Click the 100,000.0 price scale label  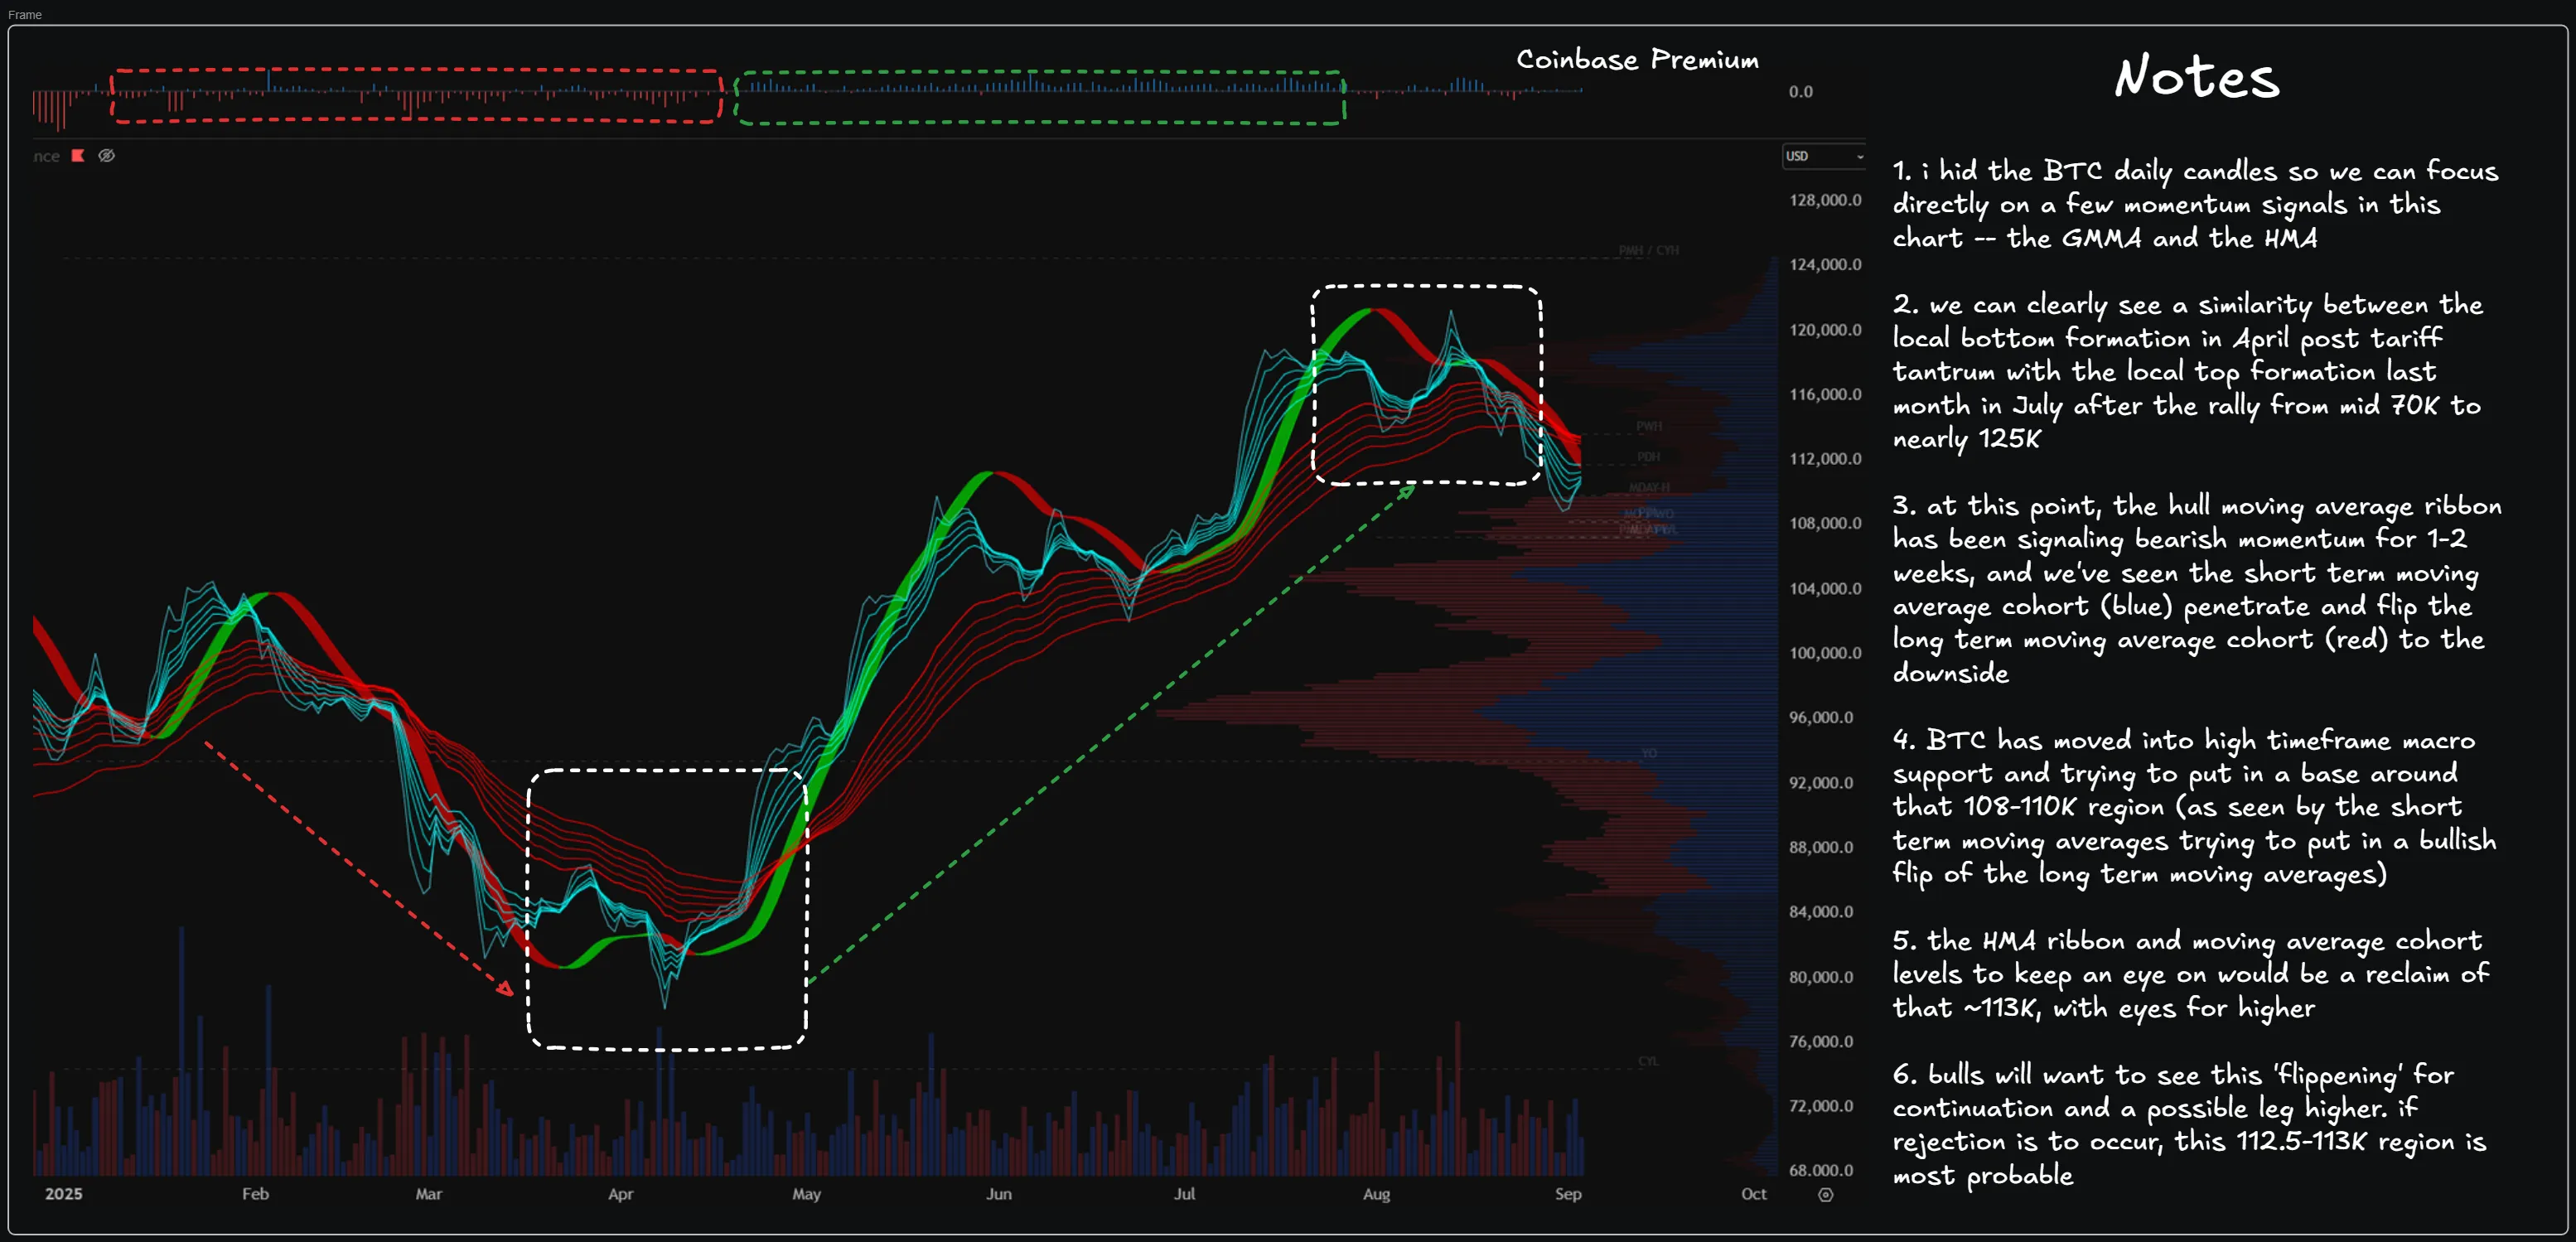[x=1825, y=653]
